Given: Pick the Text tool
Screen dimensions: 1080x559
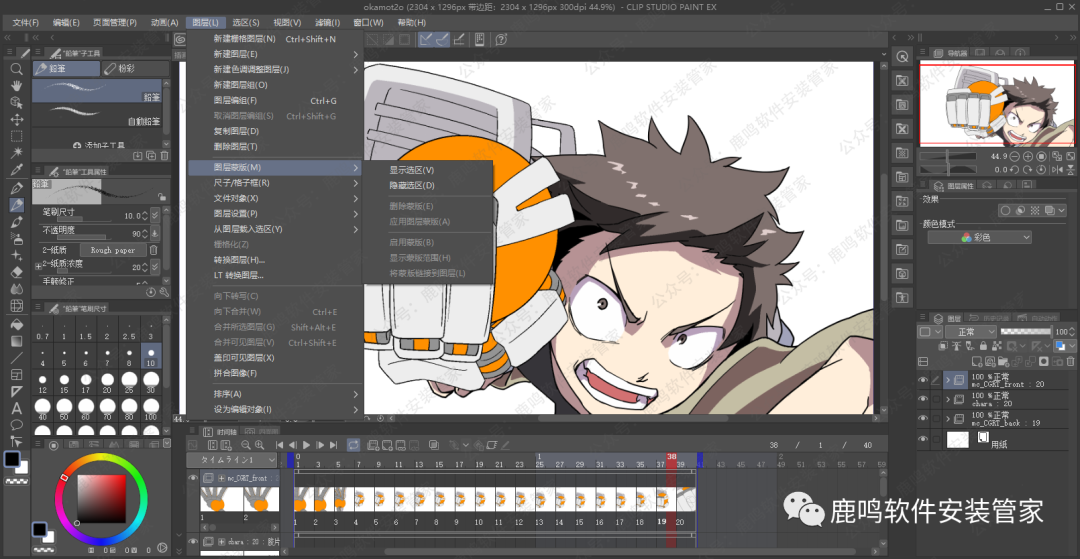Looking at the screenshot, I should pyautogui.click(x=16, y=408).
